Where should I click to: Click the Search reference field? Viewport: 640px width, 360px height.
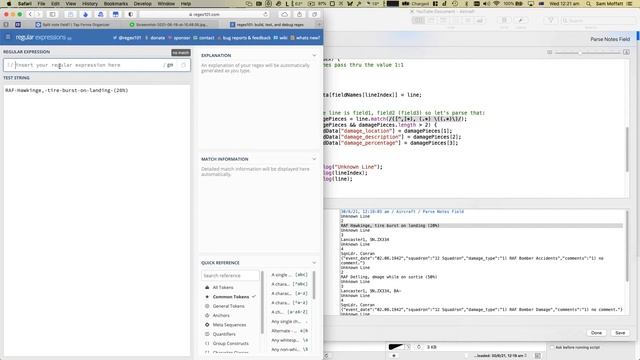coord(230,276)
